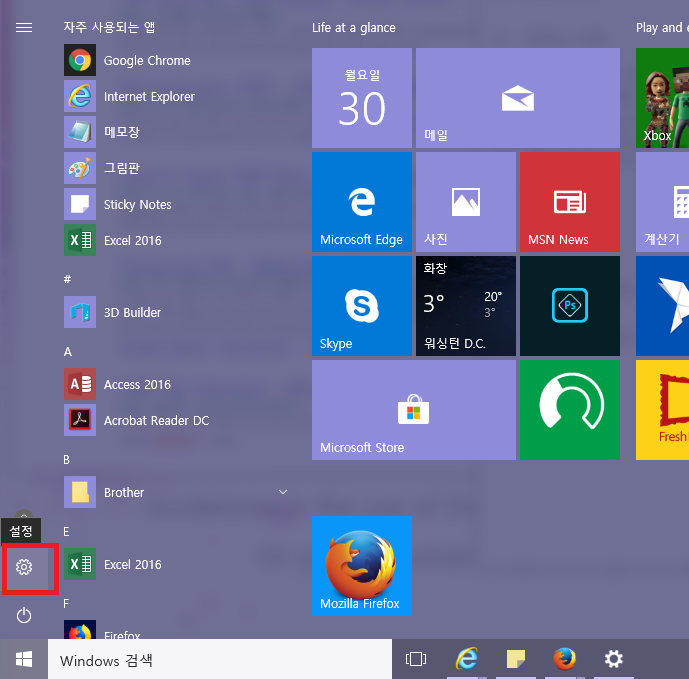Open the MSN News tile
689x679 pixels.
point(570,202)
